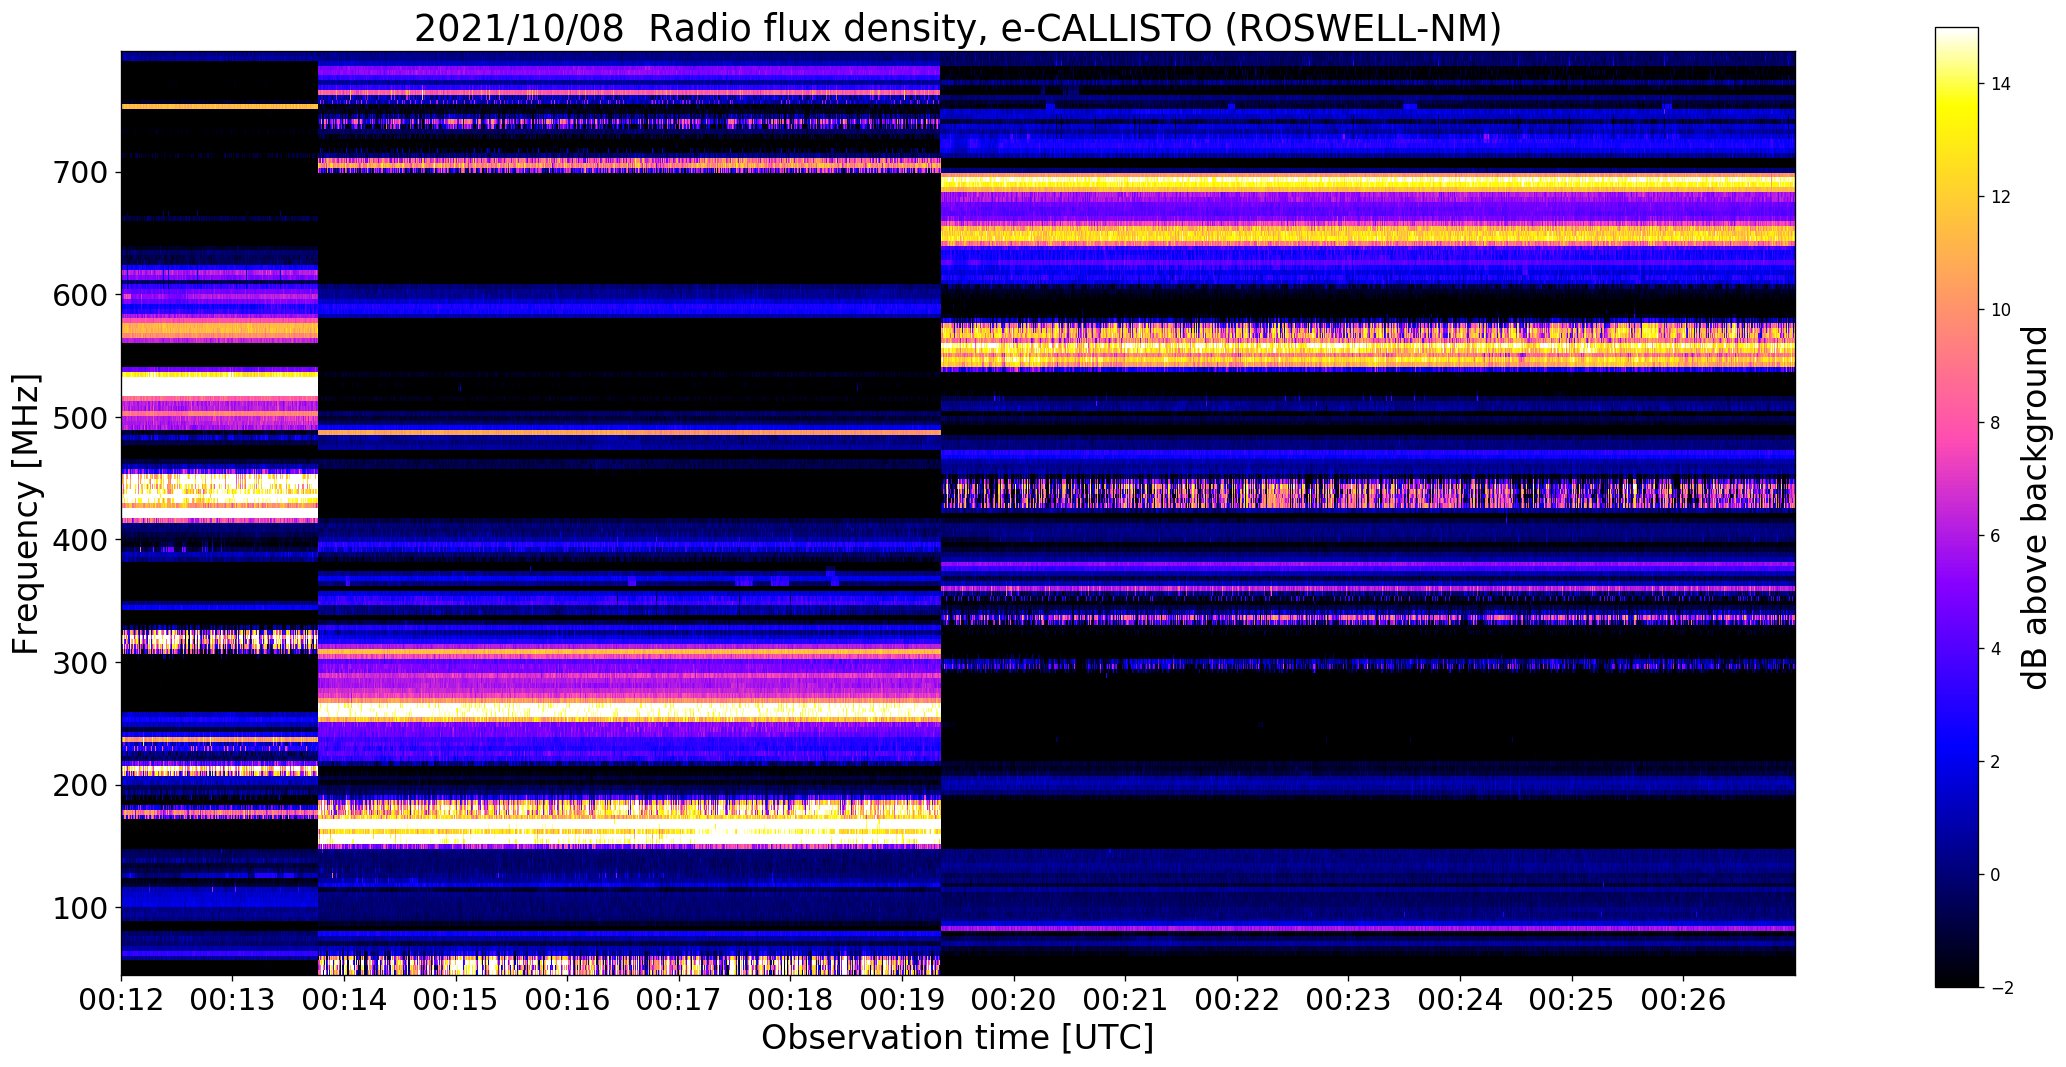Image resolution: width=2066 pixels, height=1067 pixels.
Task: Click the 100 frequency tick label
Action: pyautogui.click(x=78, y=909)
